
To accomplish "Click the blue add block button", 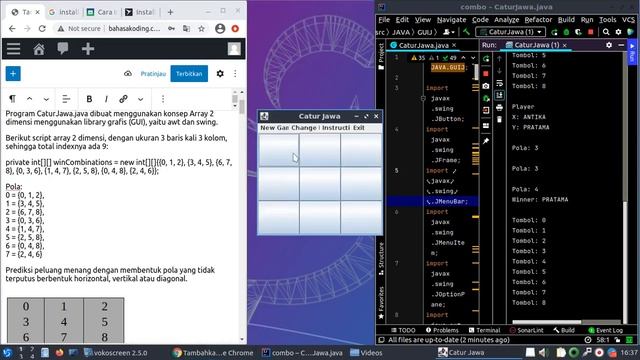I will click(x=13, y=74).
